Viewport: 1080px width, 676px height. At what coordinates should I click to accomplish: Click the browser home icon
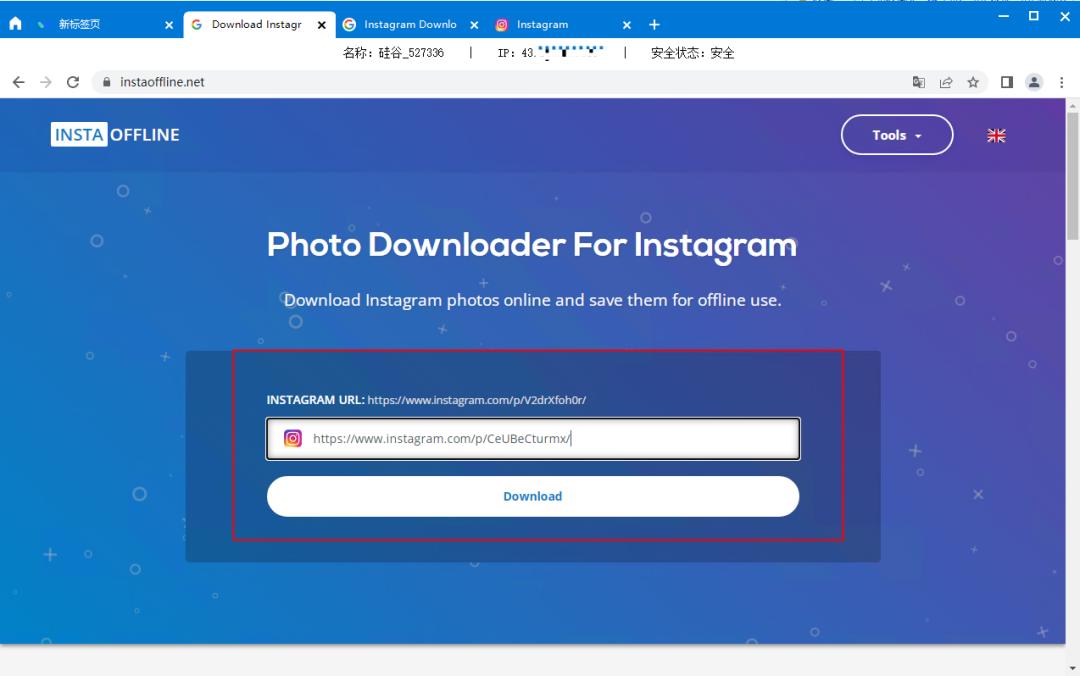point(15,24)
